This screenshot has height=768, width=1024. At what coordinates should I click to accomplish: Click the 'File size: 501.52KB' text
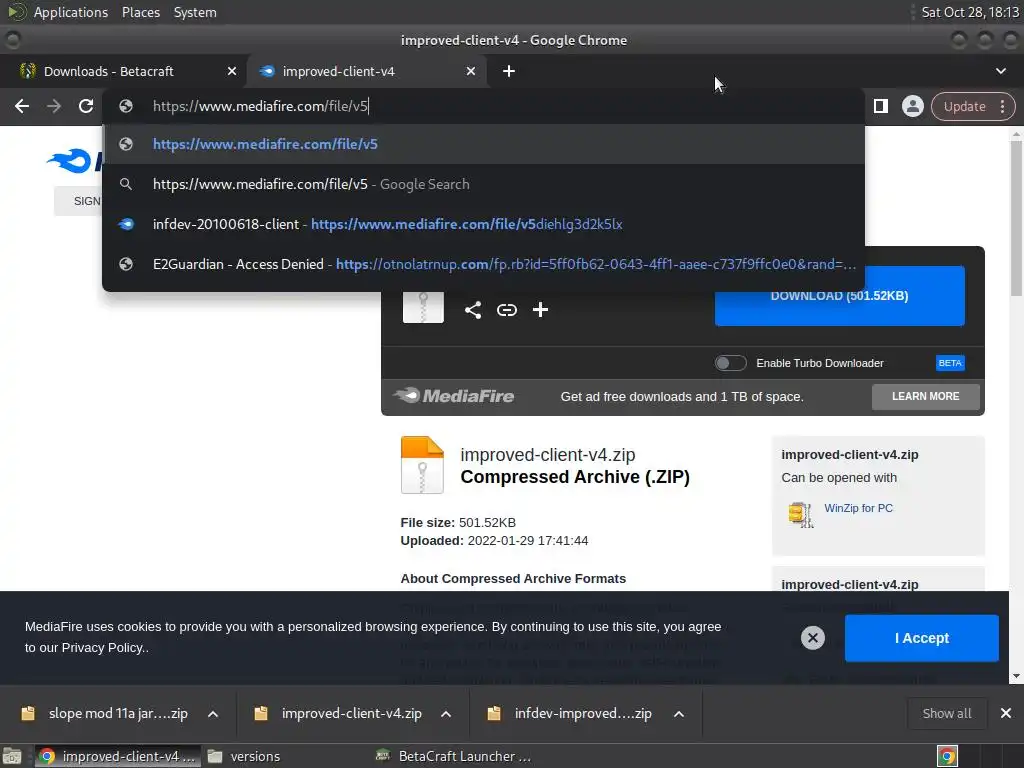click(458, 522)
